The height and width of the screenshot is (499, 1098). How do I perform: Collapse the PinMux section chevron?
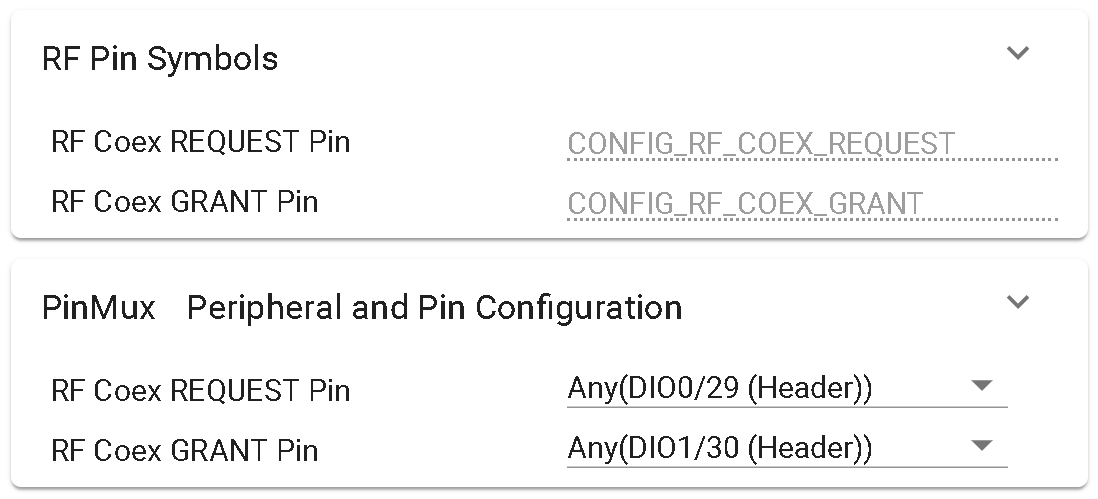coord(1017,301)
